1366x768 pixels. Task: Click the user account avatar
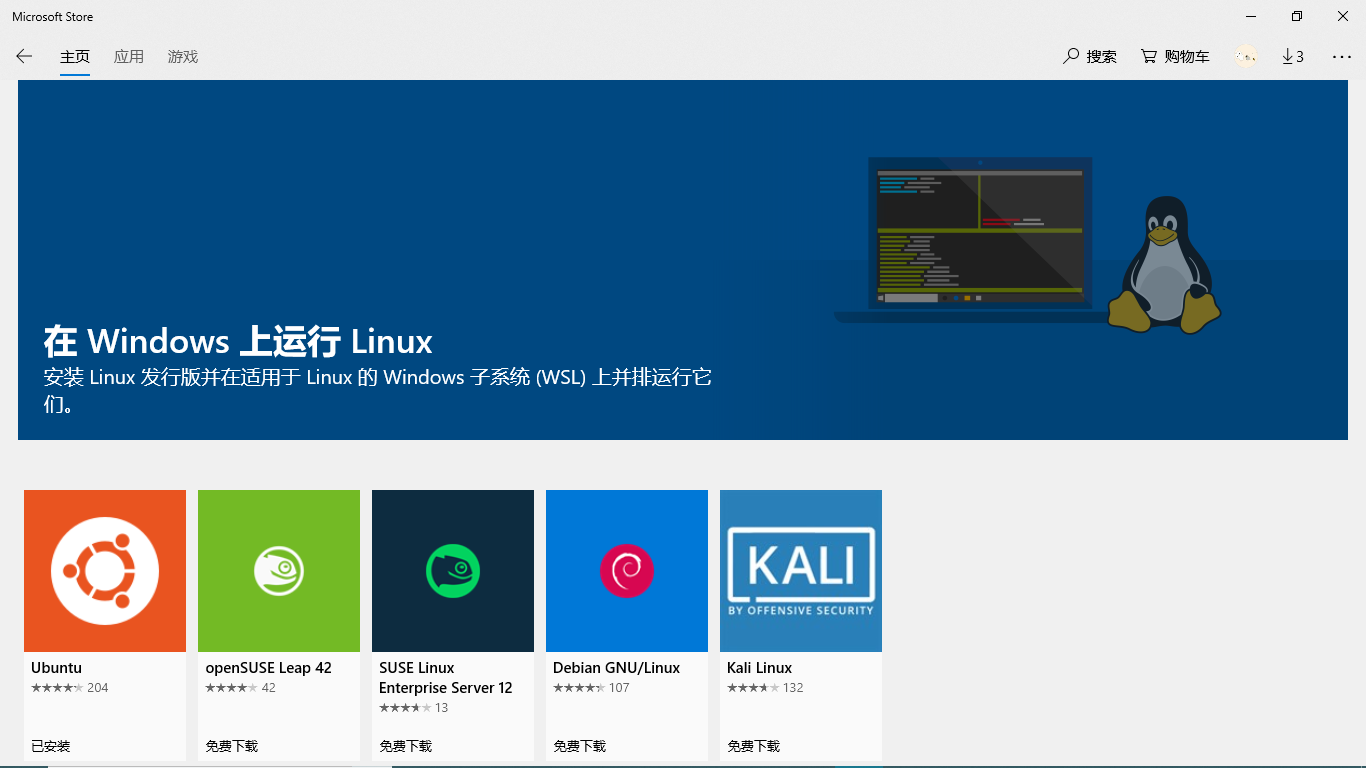coord(1246,57)
